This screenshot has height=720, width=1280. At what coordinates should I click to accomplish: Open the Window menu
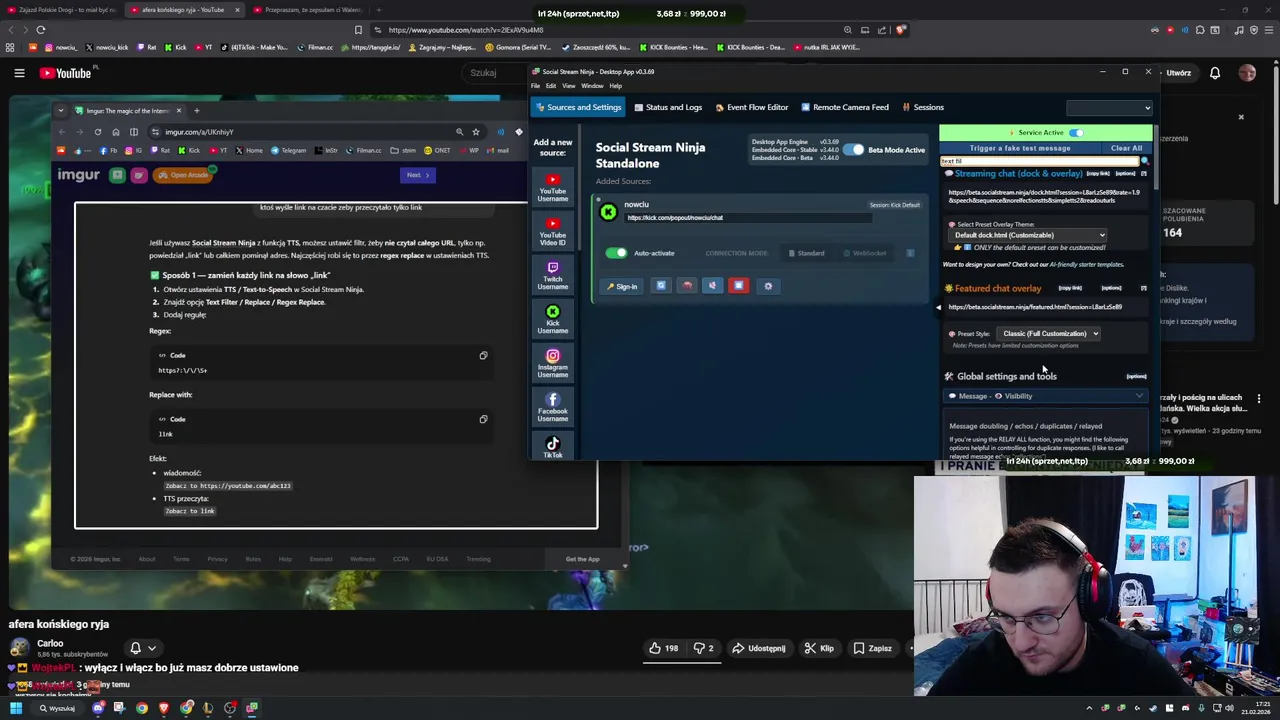coord(592,86)
